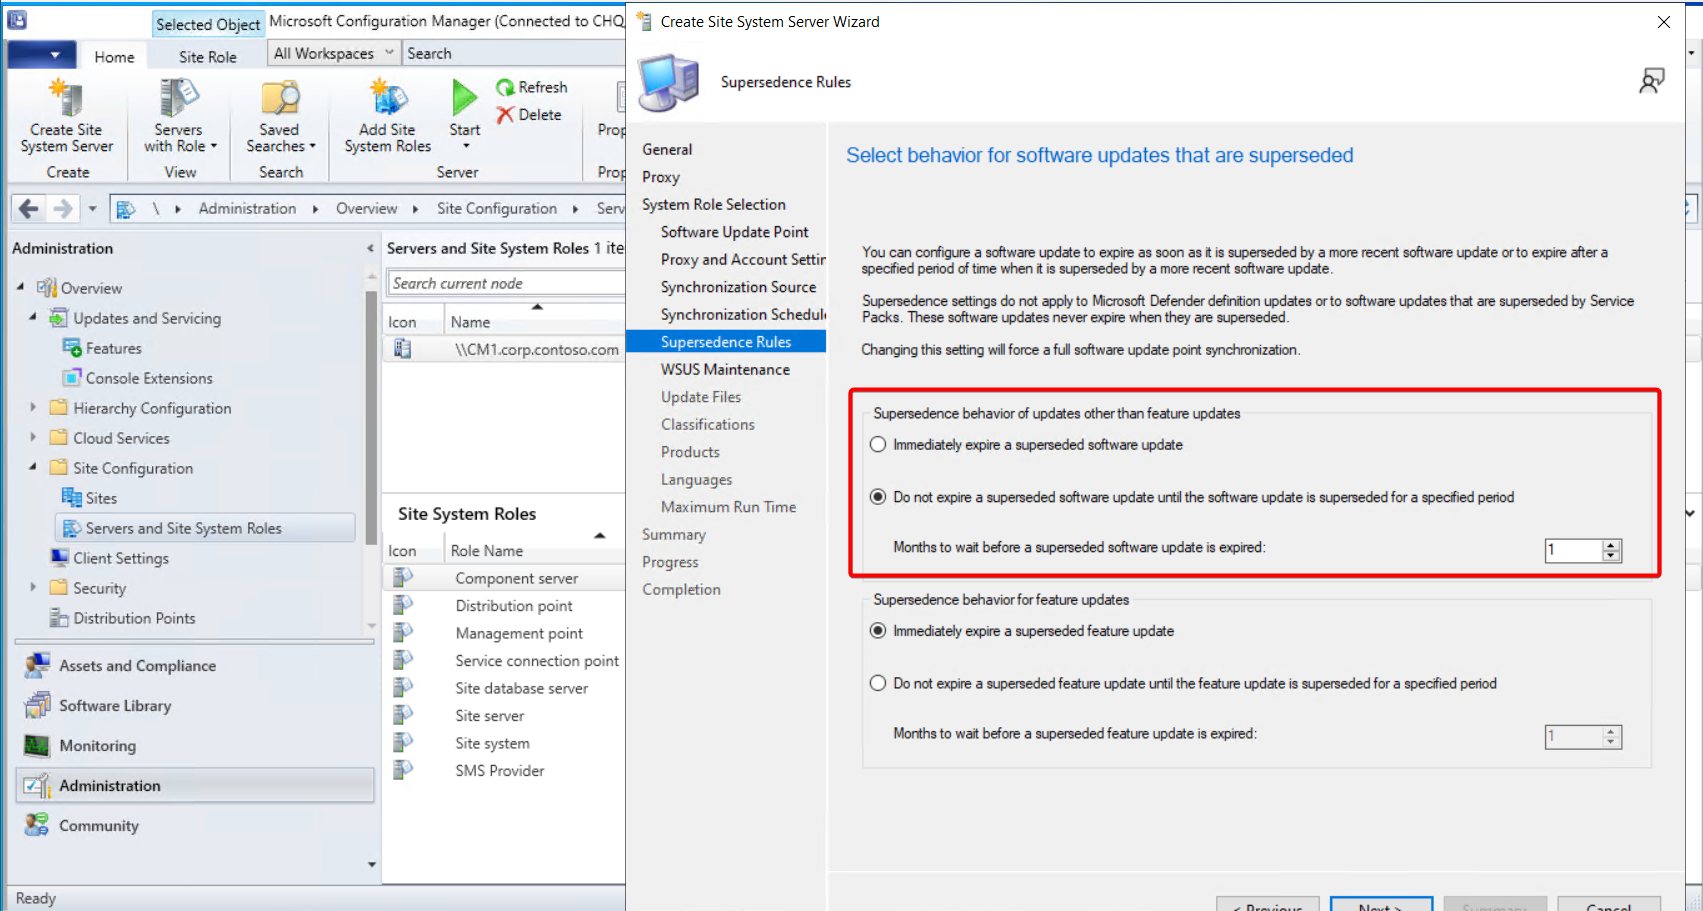Open the System Role Selection wizard page

point(714,204)
